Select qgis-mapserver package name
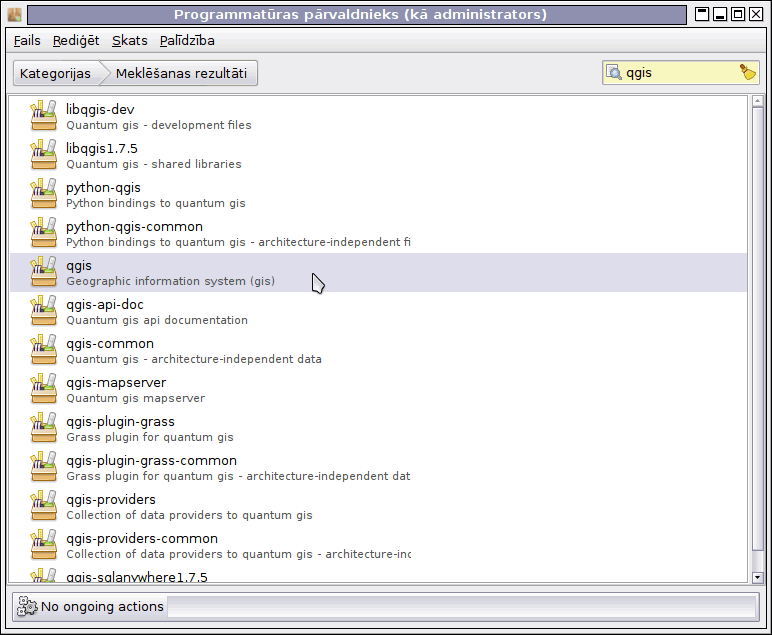The height and width of the screenshot is (635, 772). click(116, 382)
